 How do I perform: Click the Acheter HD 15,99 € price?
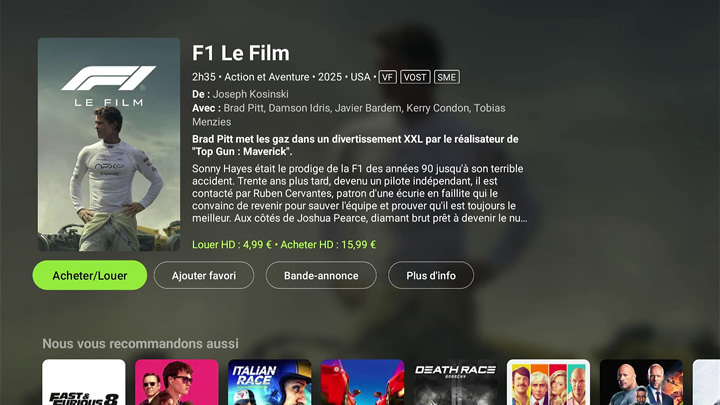coord(328,245)
